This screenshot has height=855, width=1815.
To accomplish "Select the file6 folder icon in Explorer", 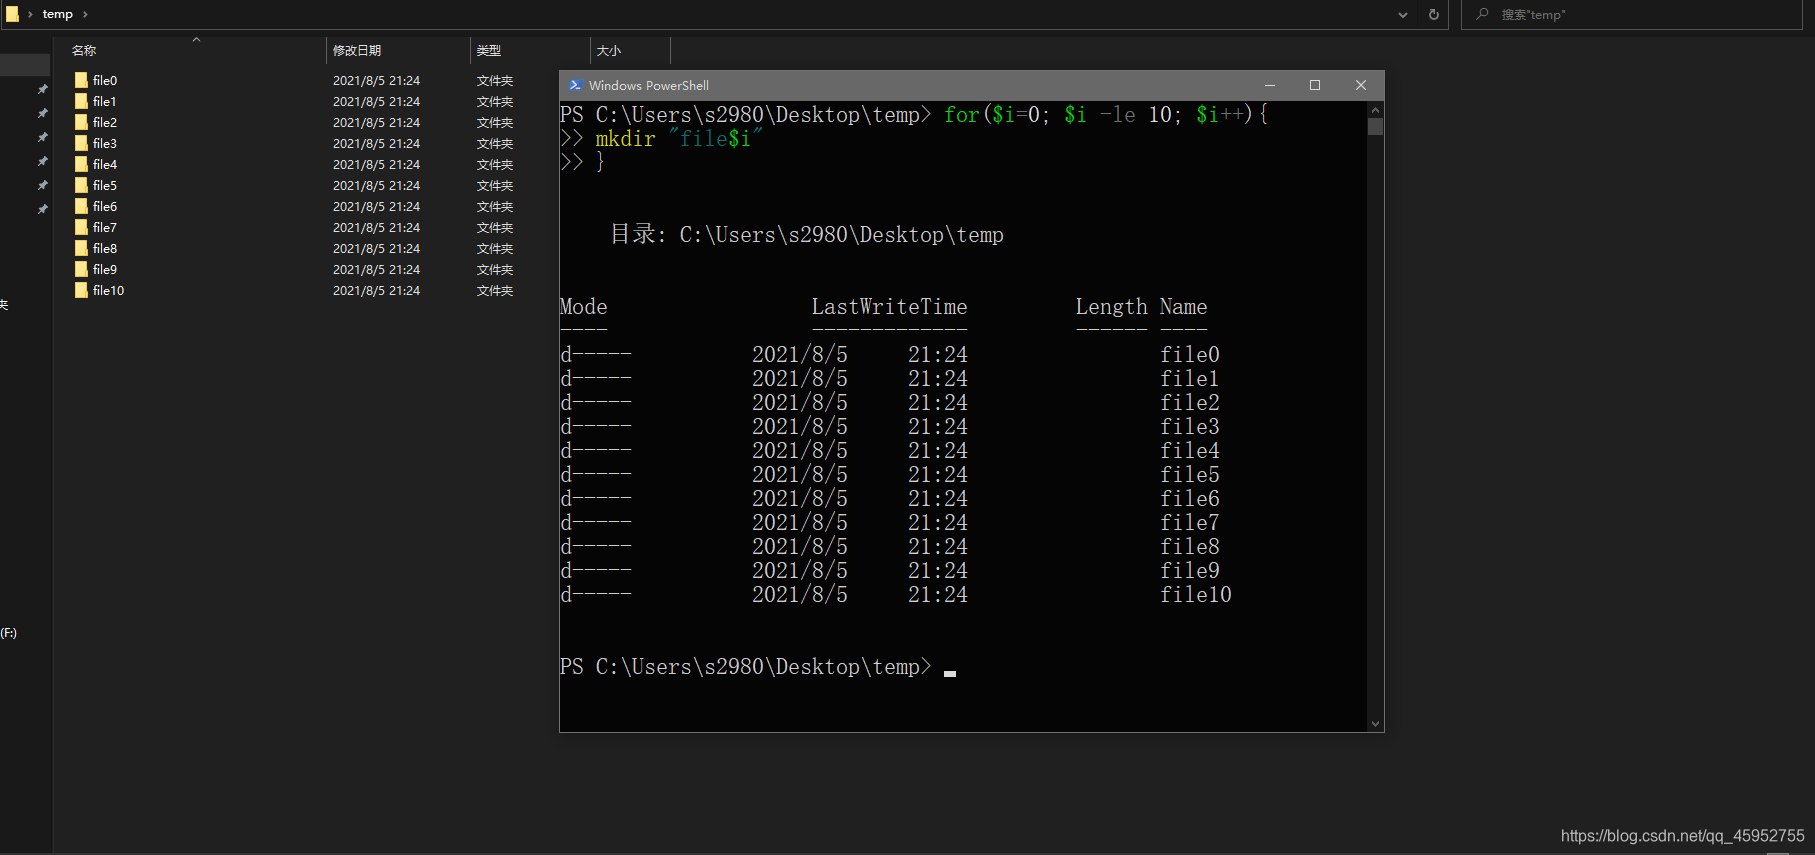I will pos(81,206).
